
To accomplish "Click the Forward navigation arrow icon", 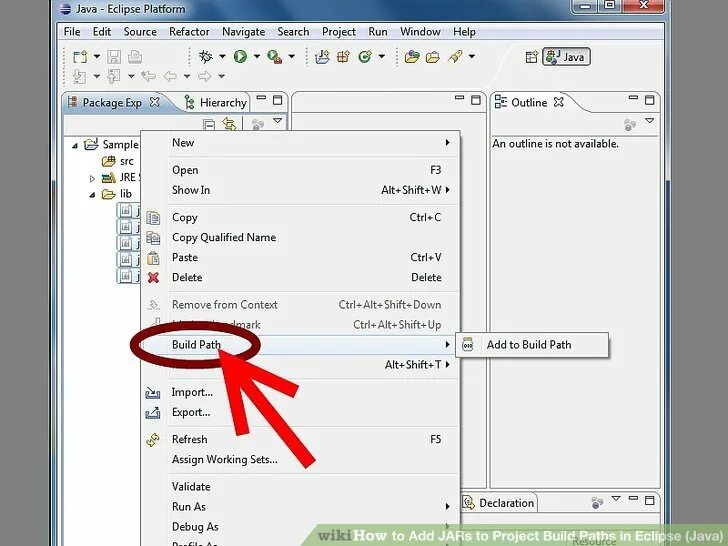I will click(x=205, y=76).
